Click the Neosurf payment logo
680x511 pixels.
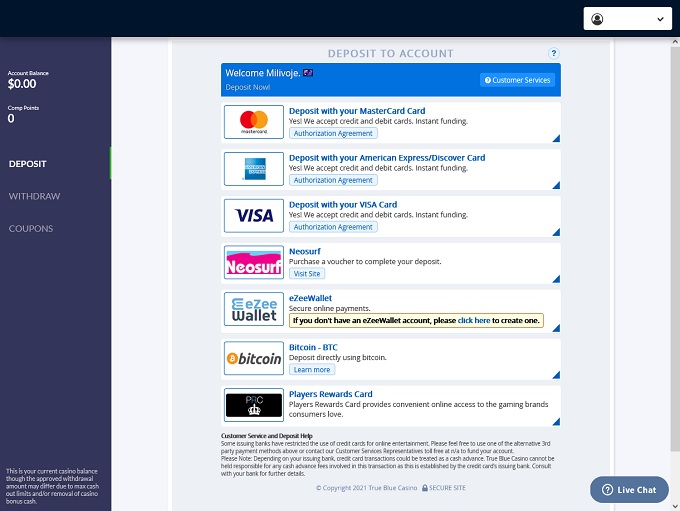coord(254,263)
